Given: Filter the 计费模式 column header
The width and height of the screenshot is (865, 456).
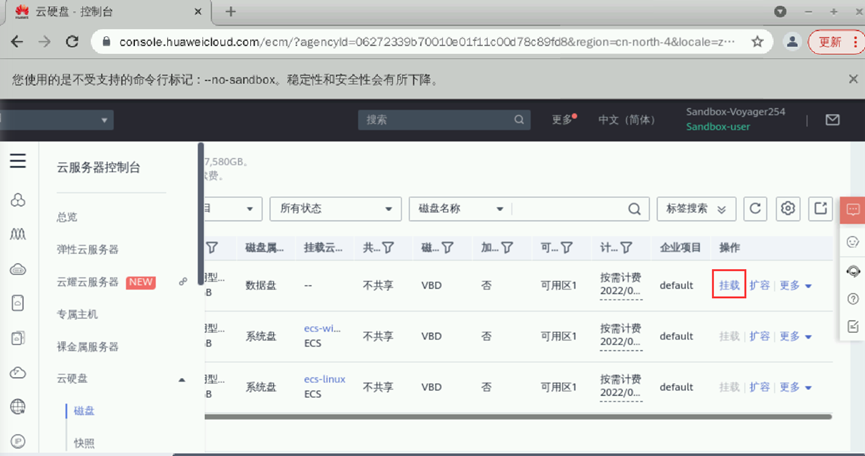Looking at the screenshot, I should click(626, 248).
